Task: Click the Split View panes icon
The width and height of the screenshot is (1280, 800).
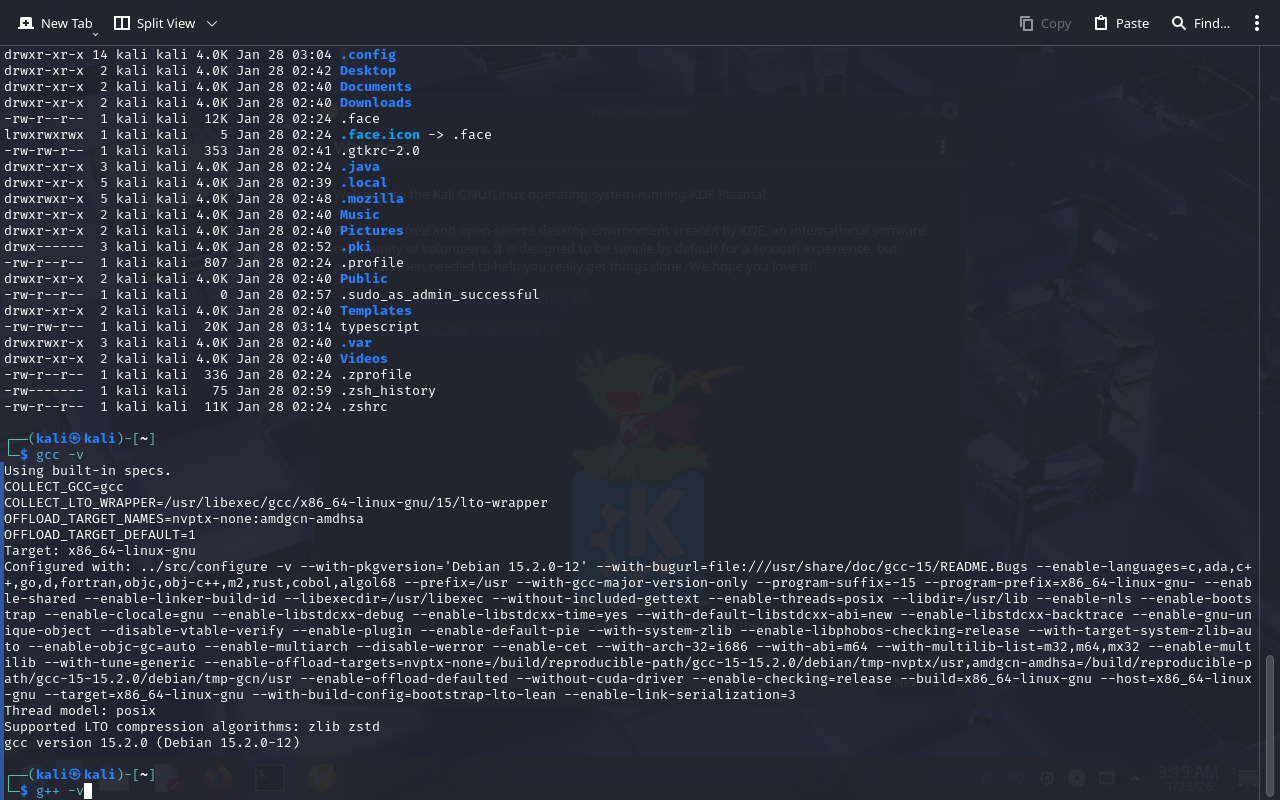Action: 122,23
